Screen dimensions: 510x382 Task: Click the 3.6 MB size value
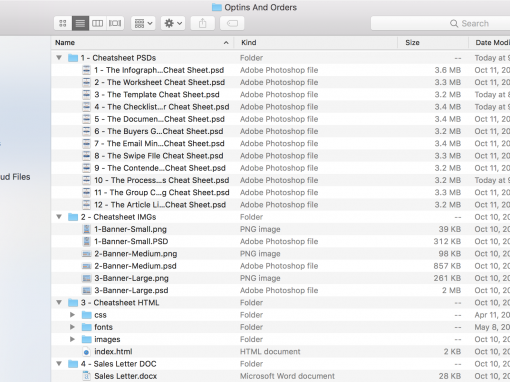point(448,70)
